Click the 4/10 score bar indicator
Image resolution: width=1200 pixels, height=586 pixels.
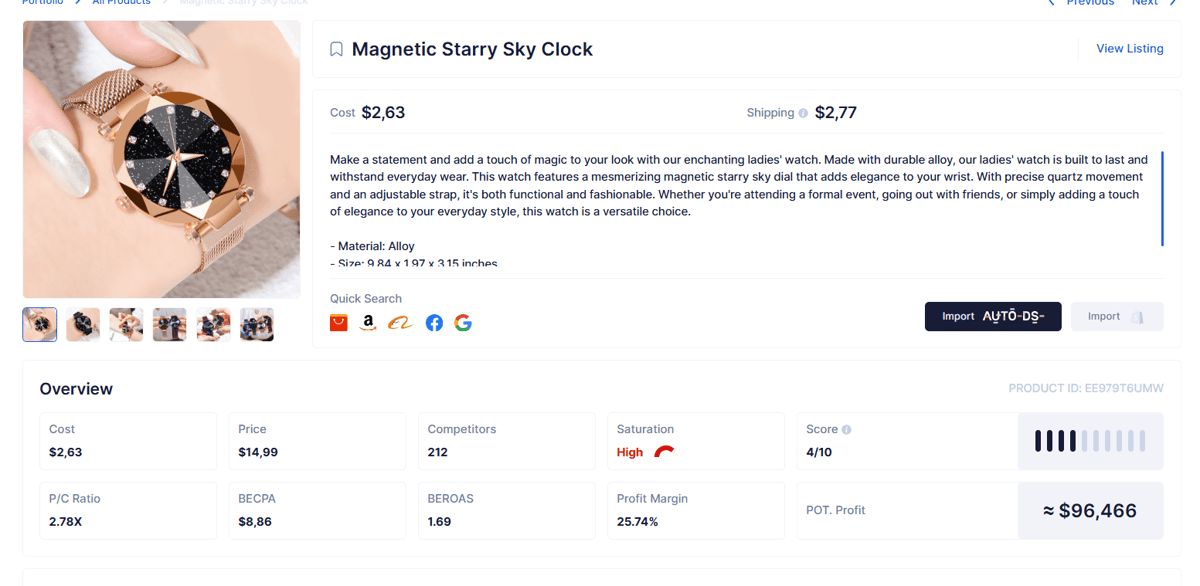click(x=1090, y=441)
